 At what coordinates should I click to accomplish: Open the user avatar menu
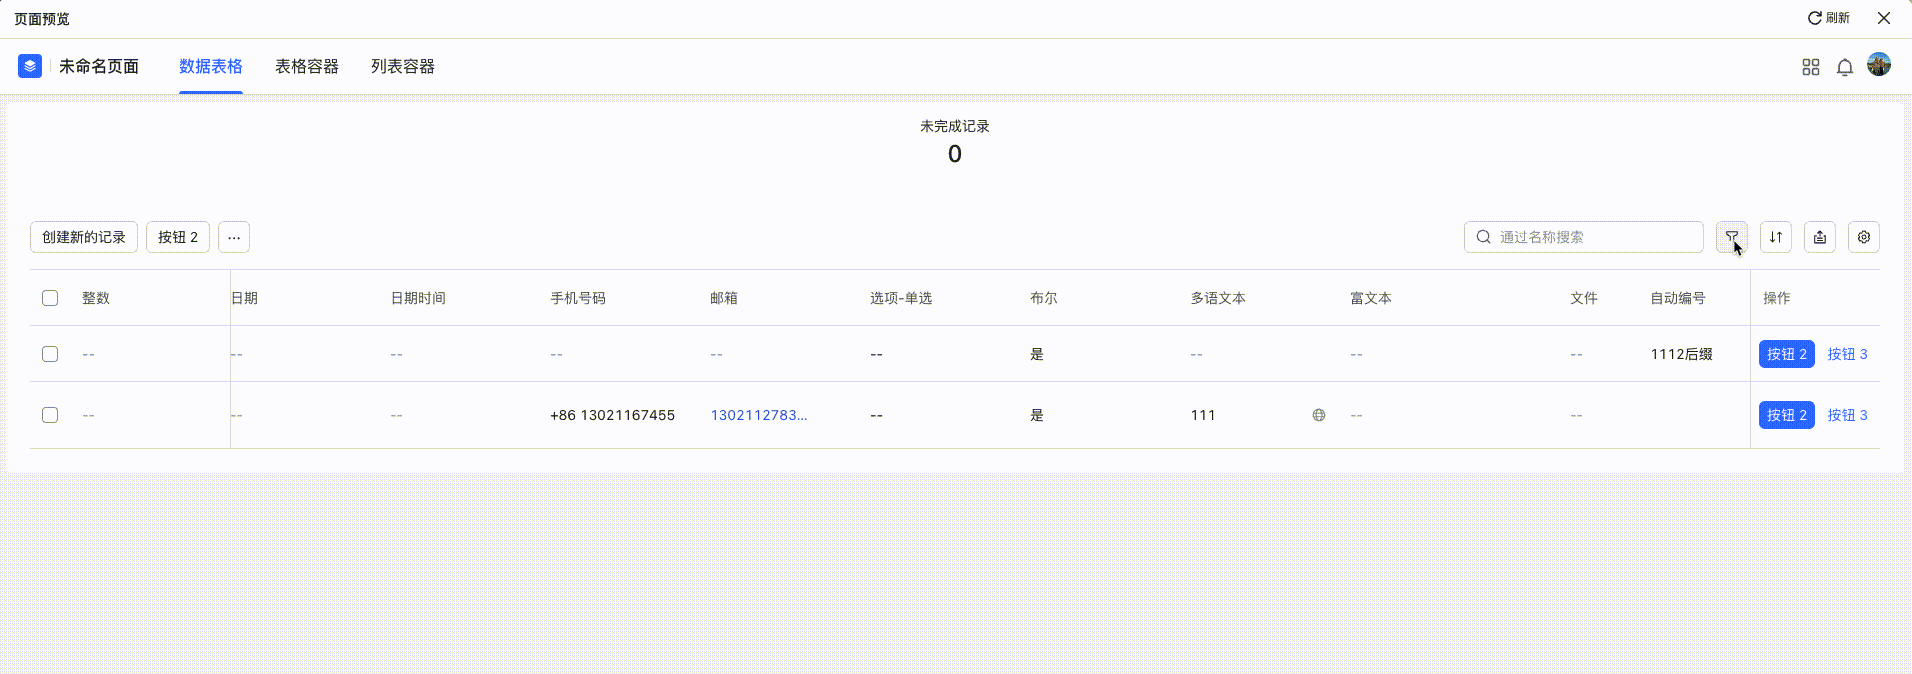[1879, 64]
